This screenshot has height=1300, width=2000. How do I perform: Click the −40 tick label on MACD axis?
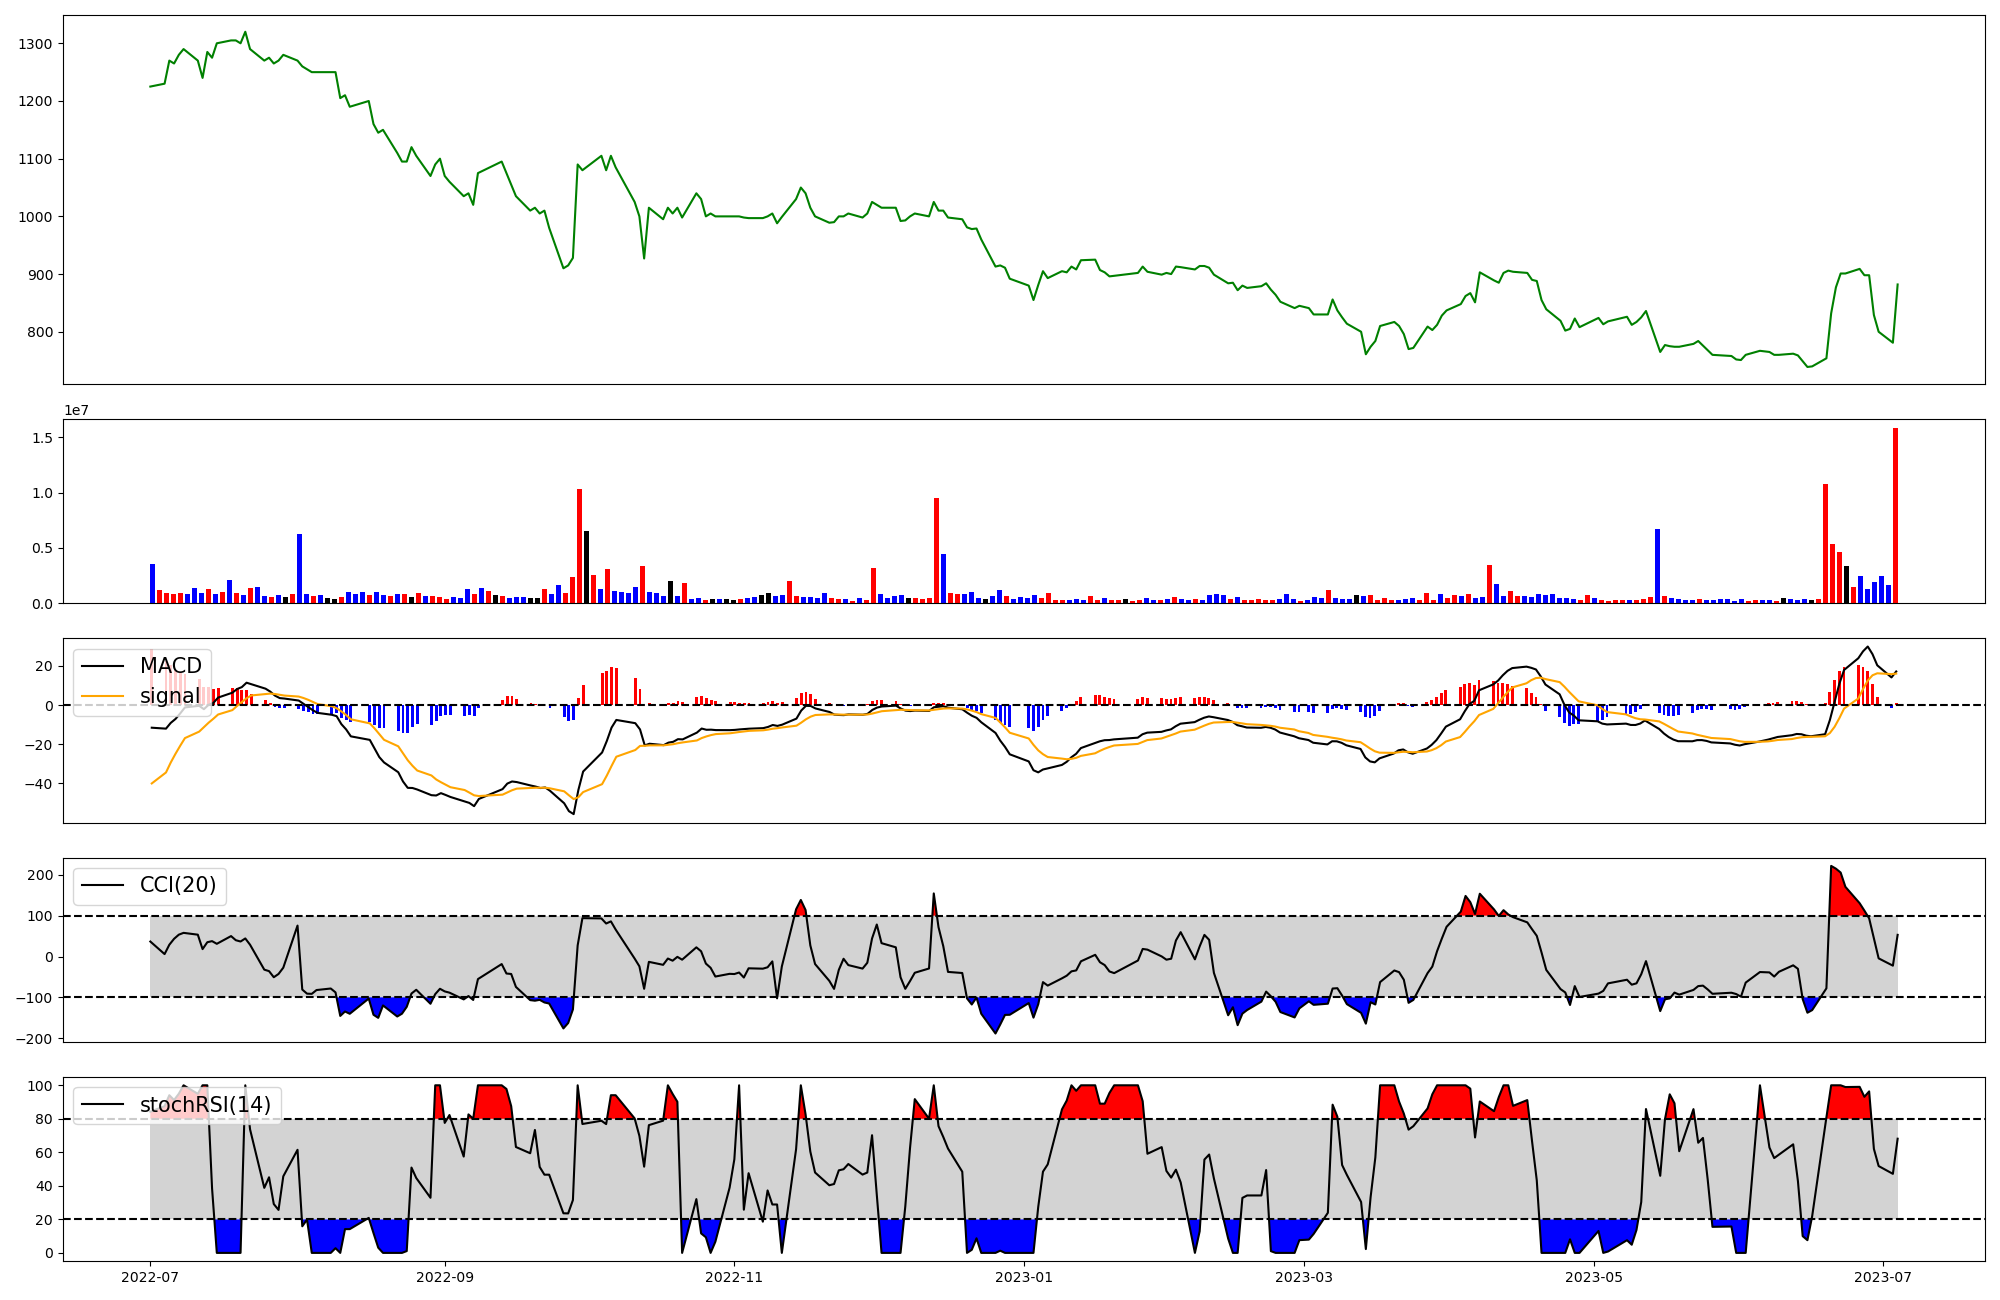point(37,784)
